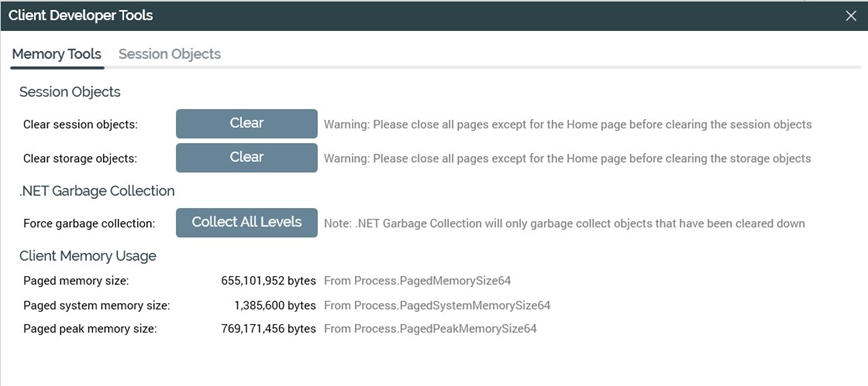The image size is (868, 386).
Task: Click the storage objects warning text
Action: pos(567,158)
